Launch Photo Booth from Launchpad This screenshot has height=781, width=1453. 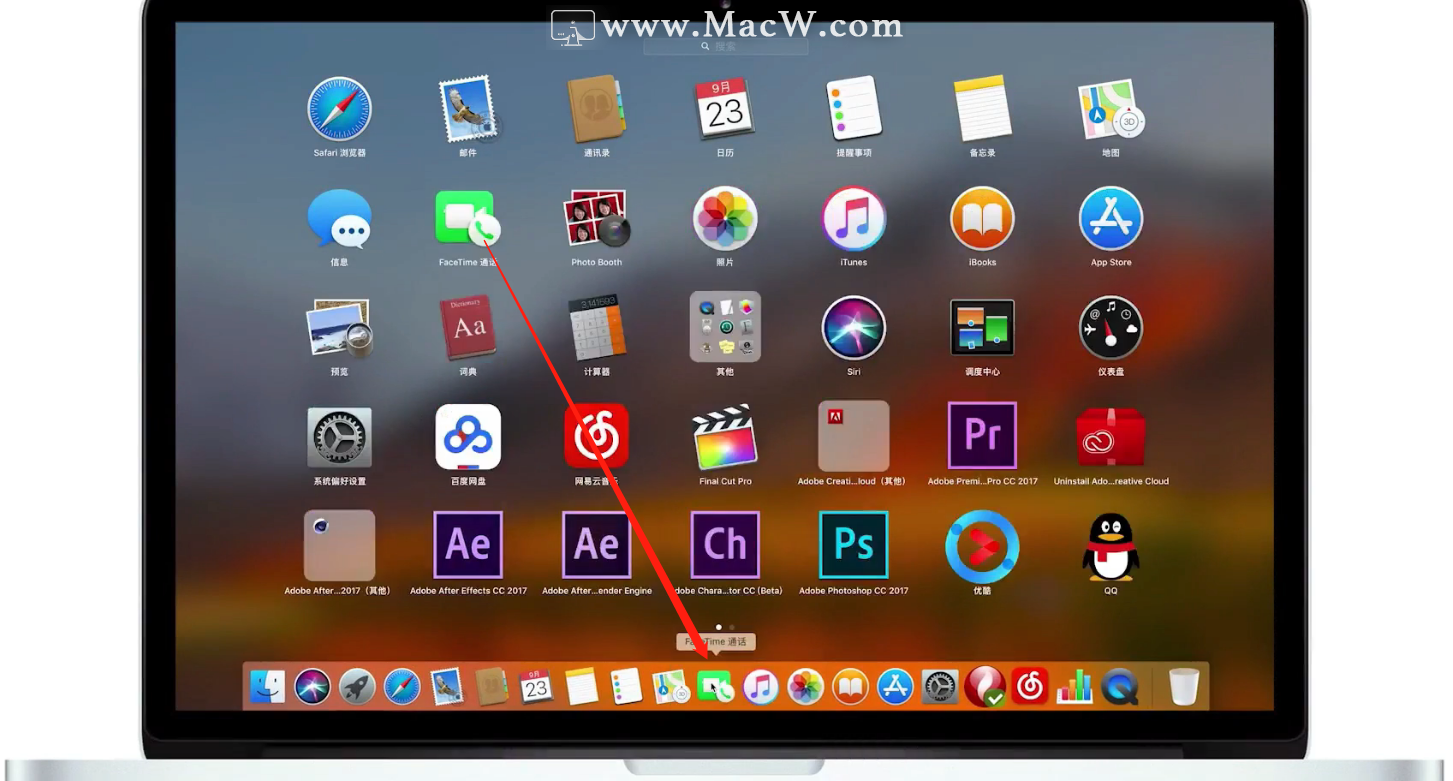click(597, 218)
